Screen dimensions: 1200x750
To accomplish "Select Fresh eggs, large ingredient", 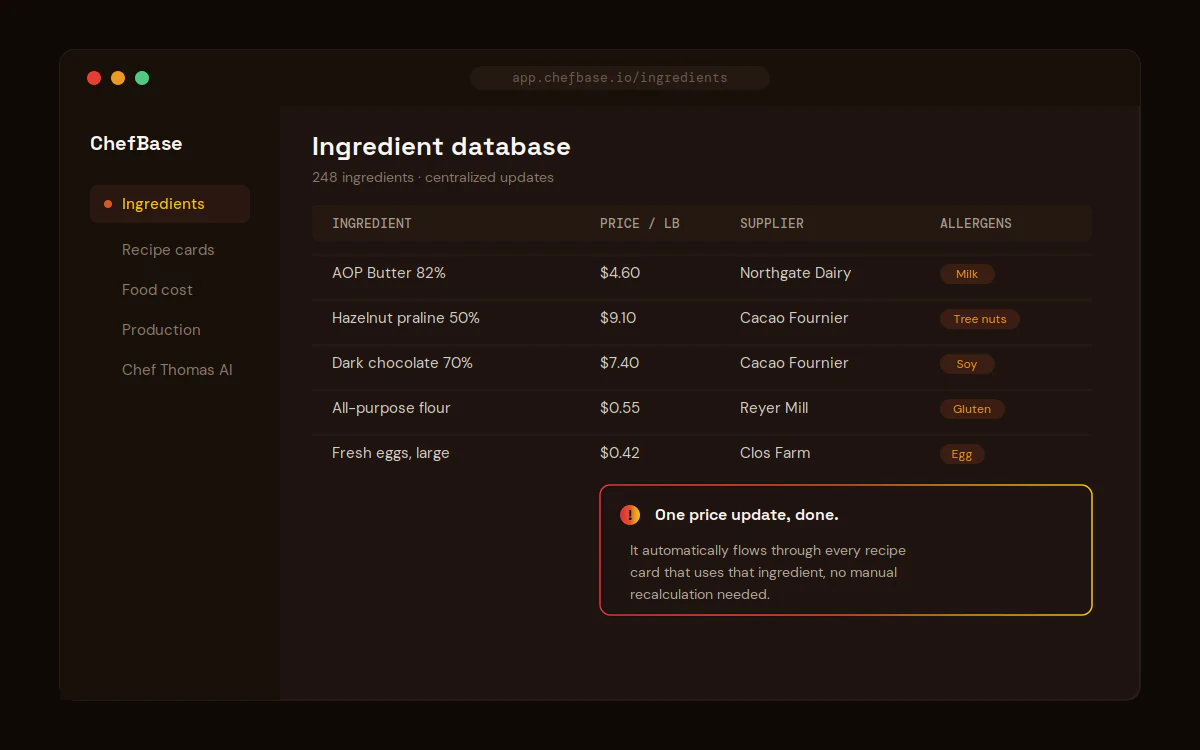I will (391, 453).
